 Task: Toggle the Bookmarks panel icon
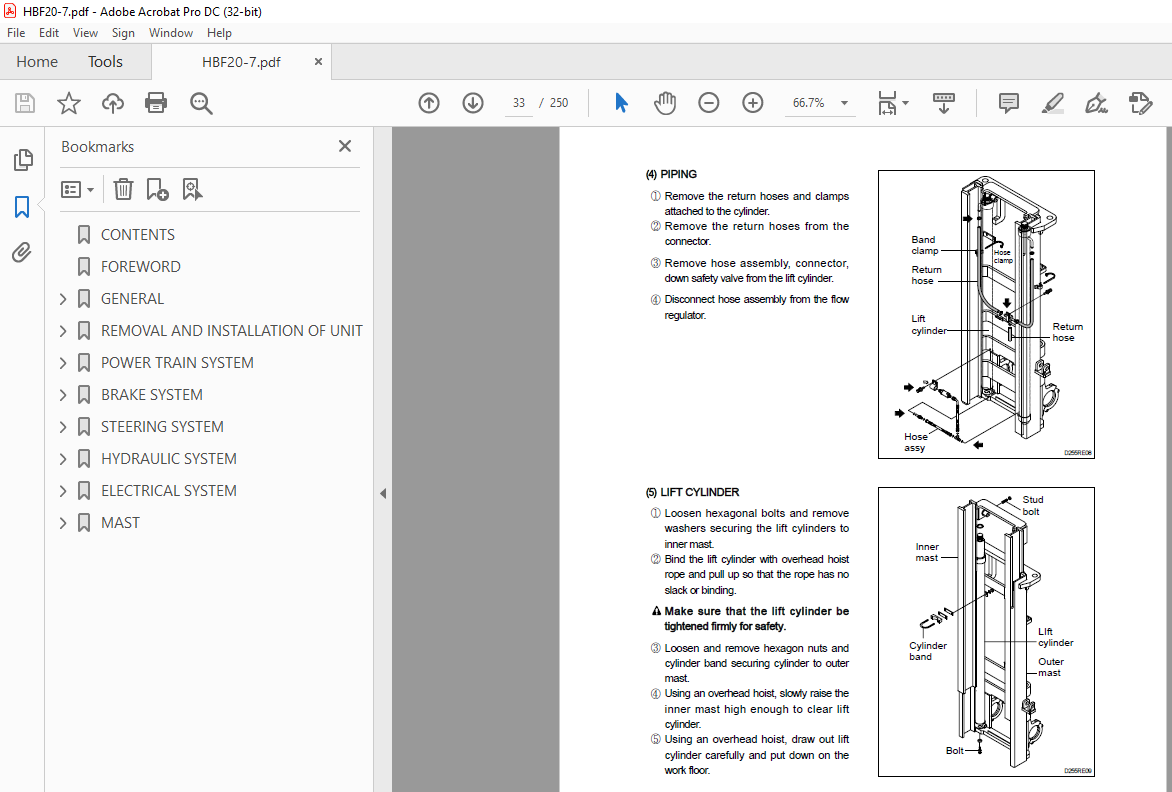pyautogui.click(x=22, y=206)
